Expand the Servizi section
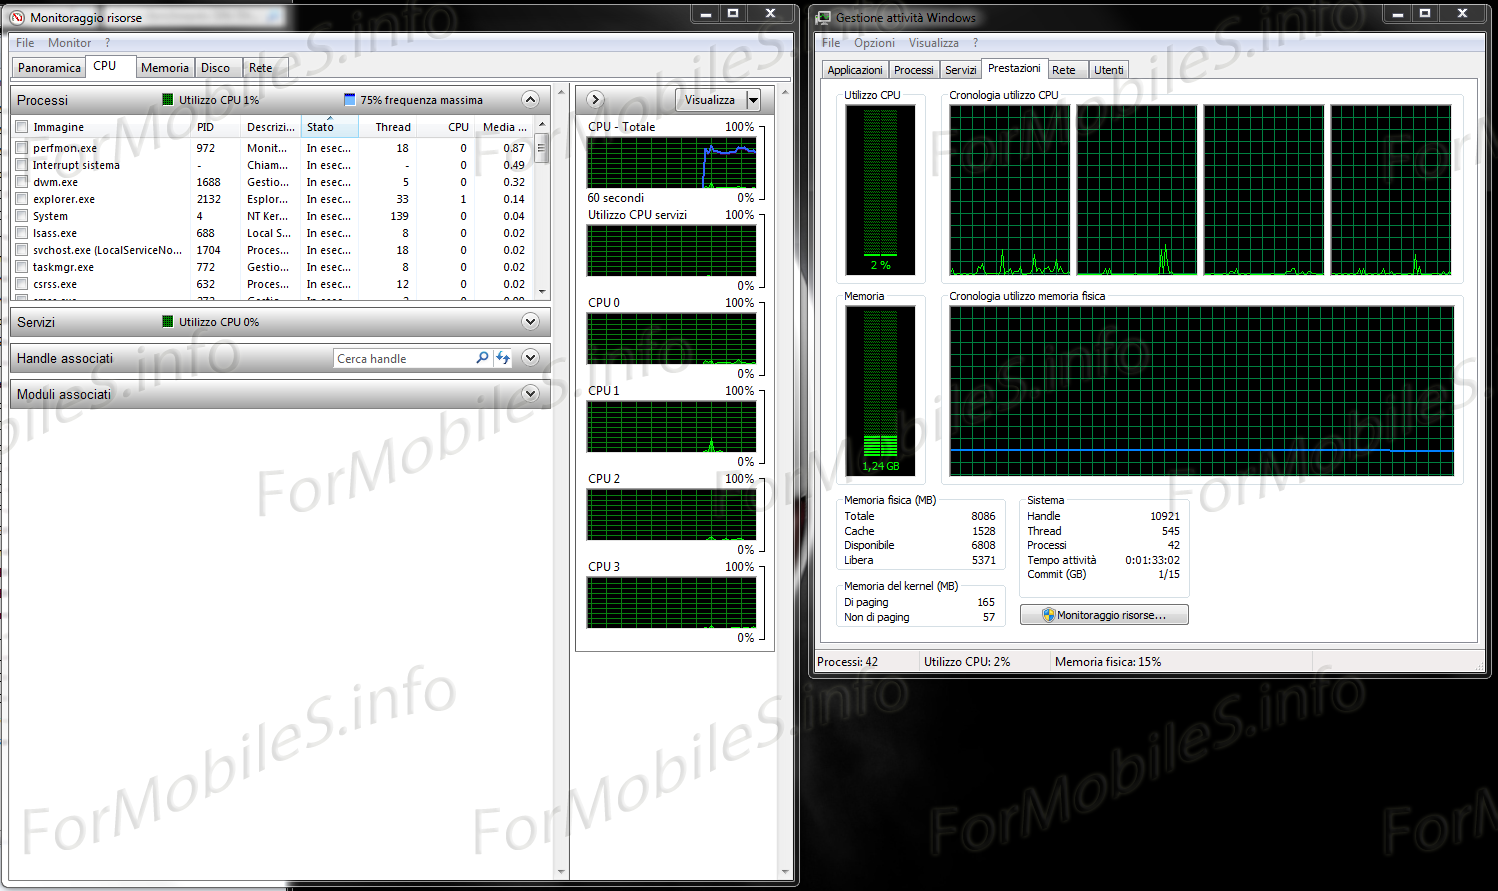This screenshot has height=891, width=1498. coord(530,322)
